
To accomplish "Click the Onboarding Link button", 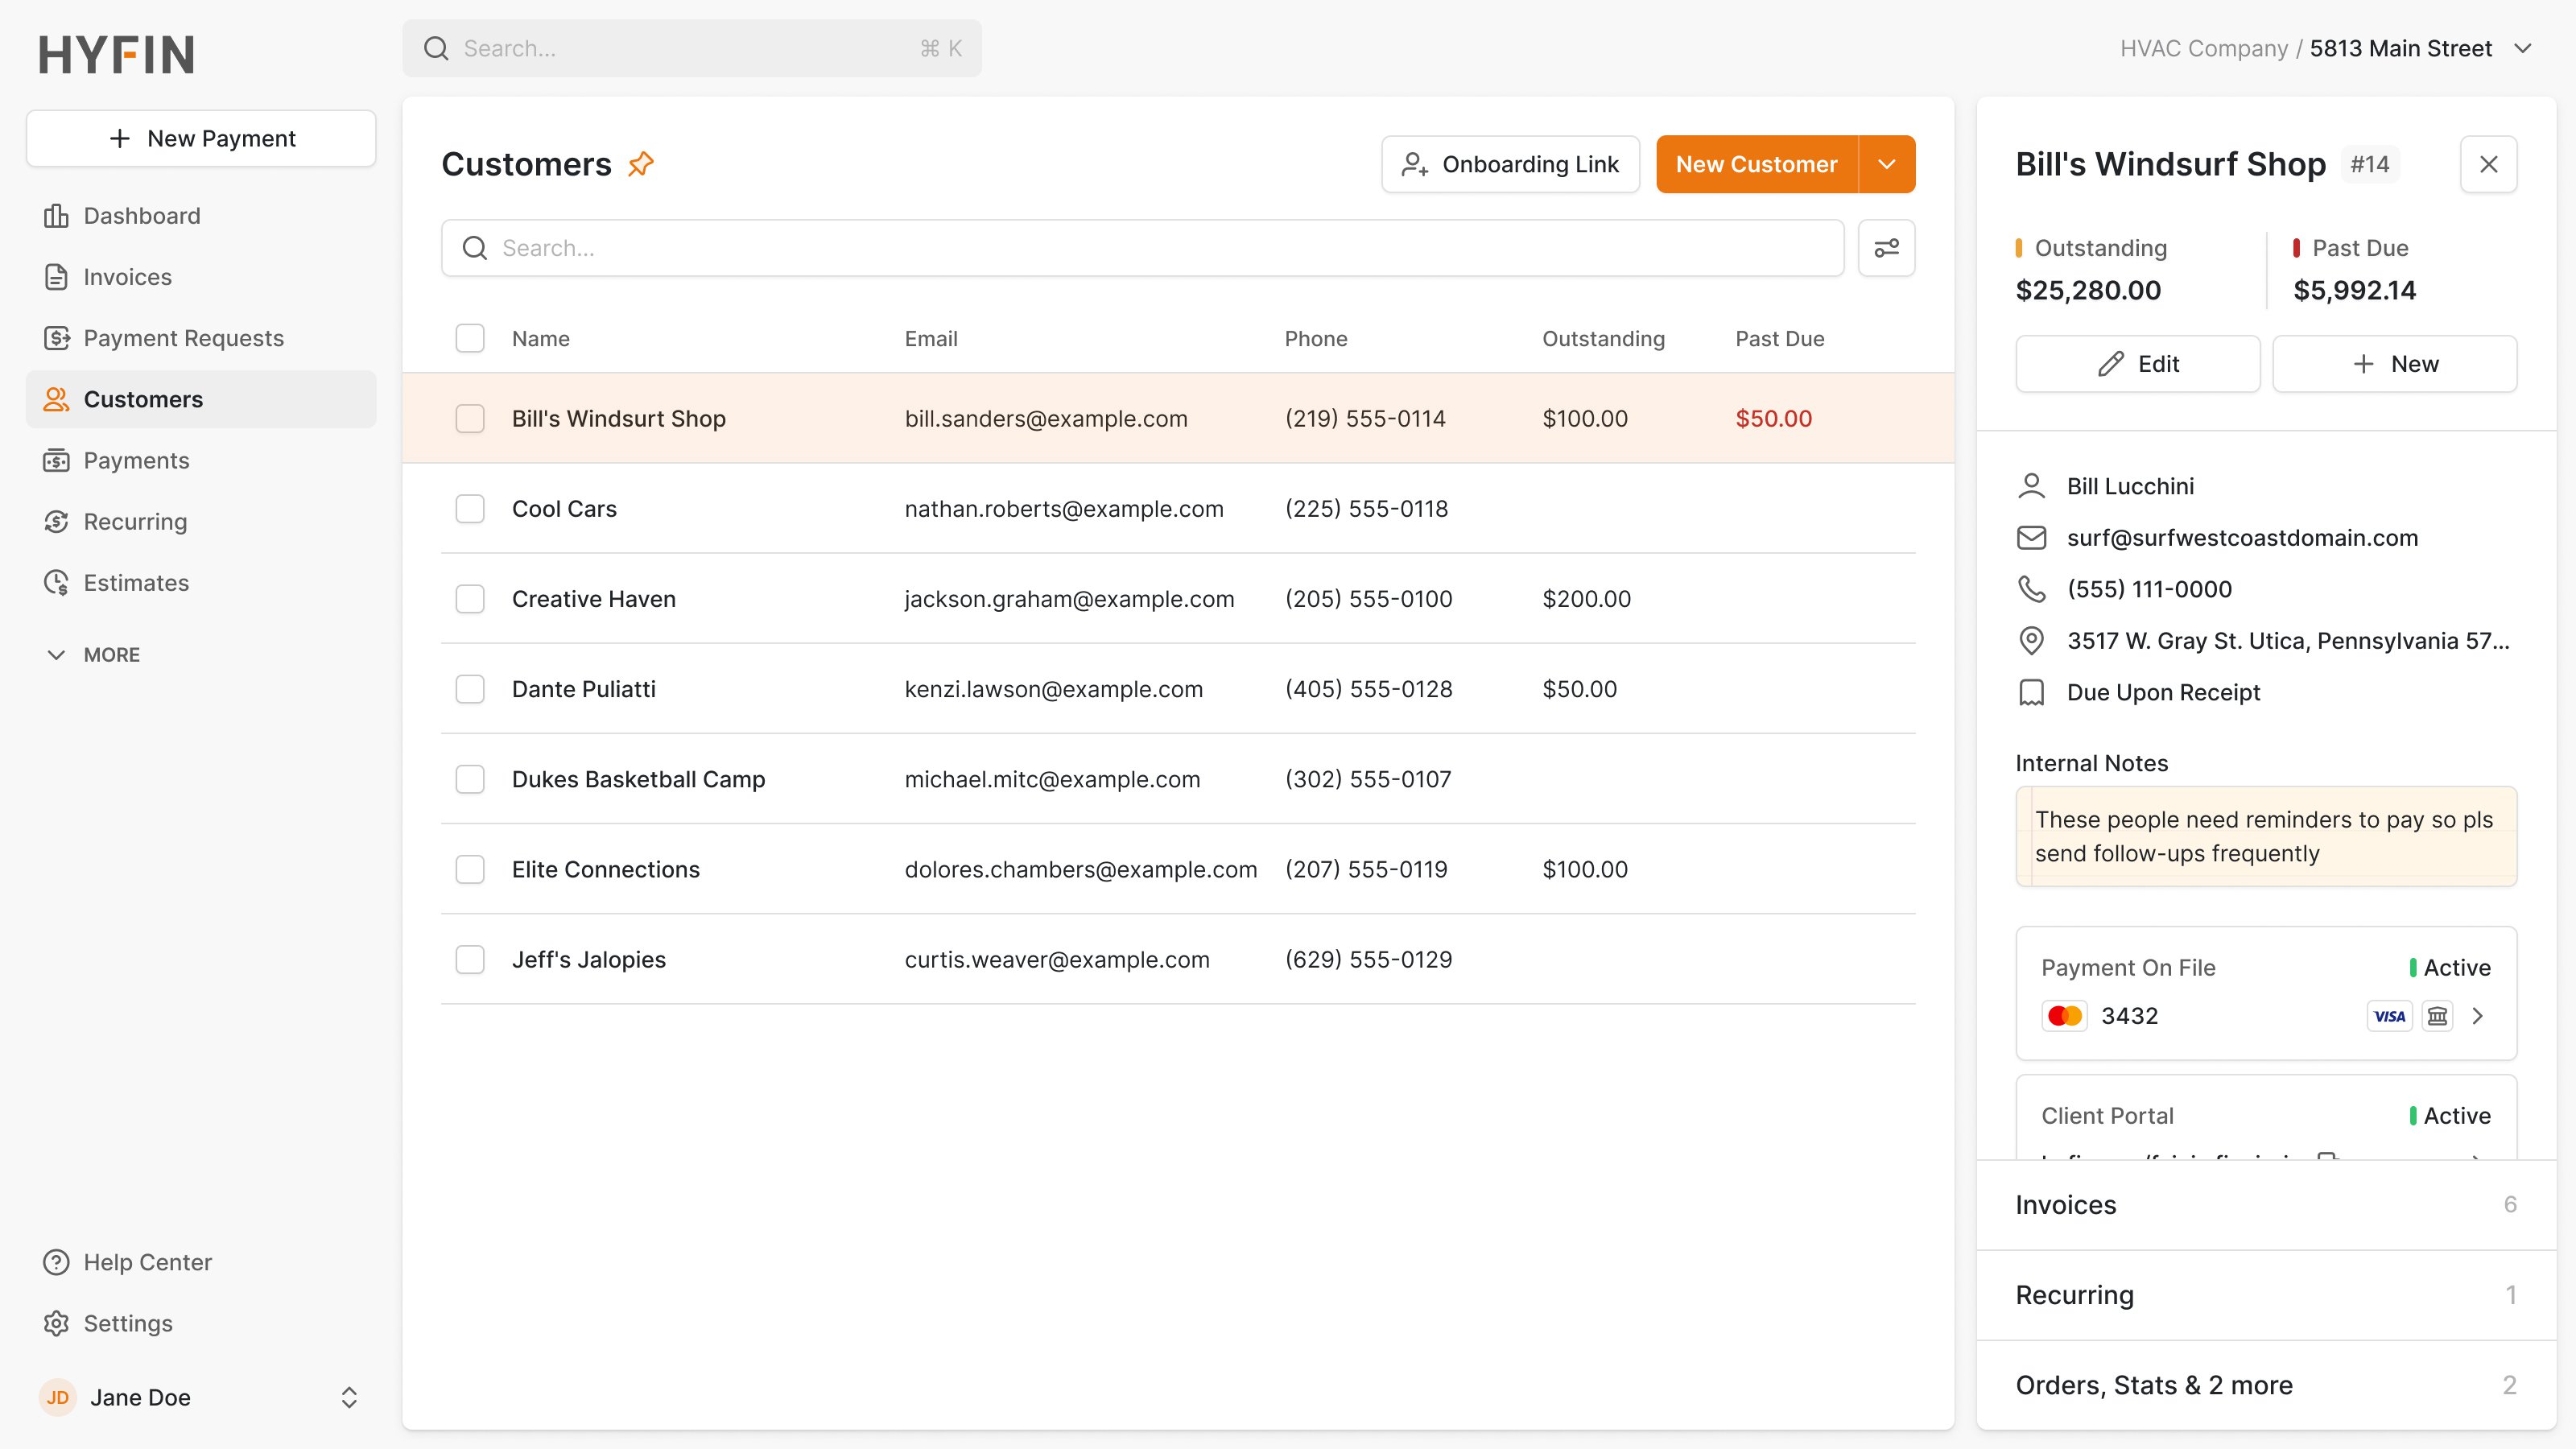I will click(1510, 164).
